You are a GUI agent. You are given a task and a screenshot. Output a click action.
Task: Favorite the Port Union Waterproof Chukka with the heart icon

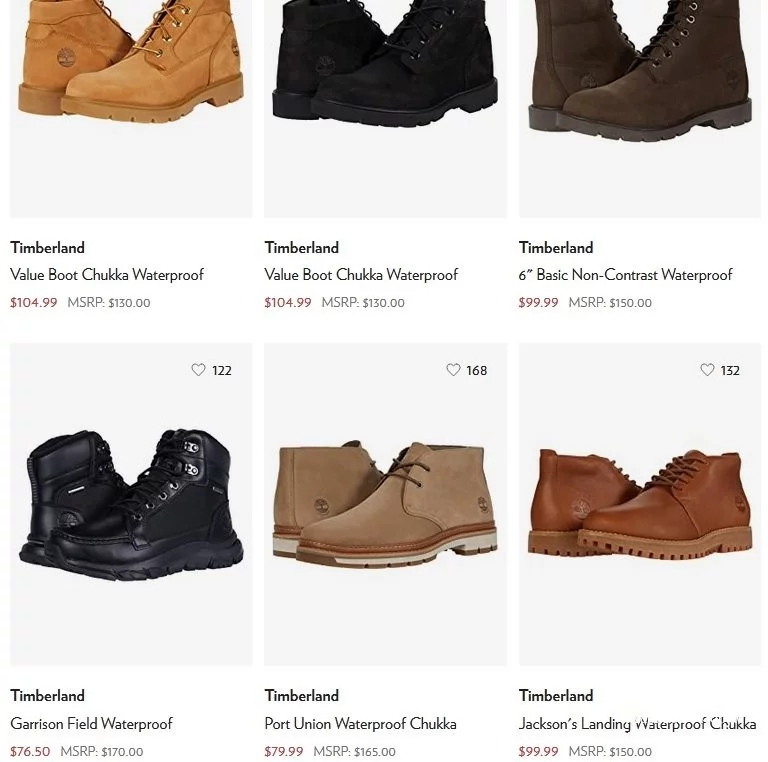[453, 370]
